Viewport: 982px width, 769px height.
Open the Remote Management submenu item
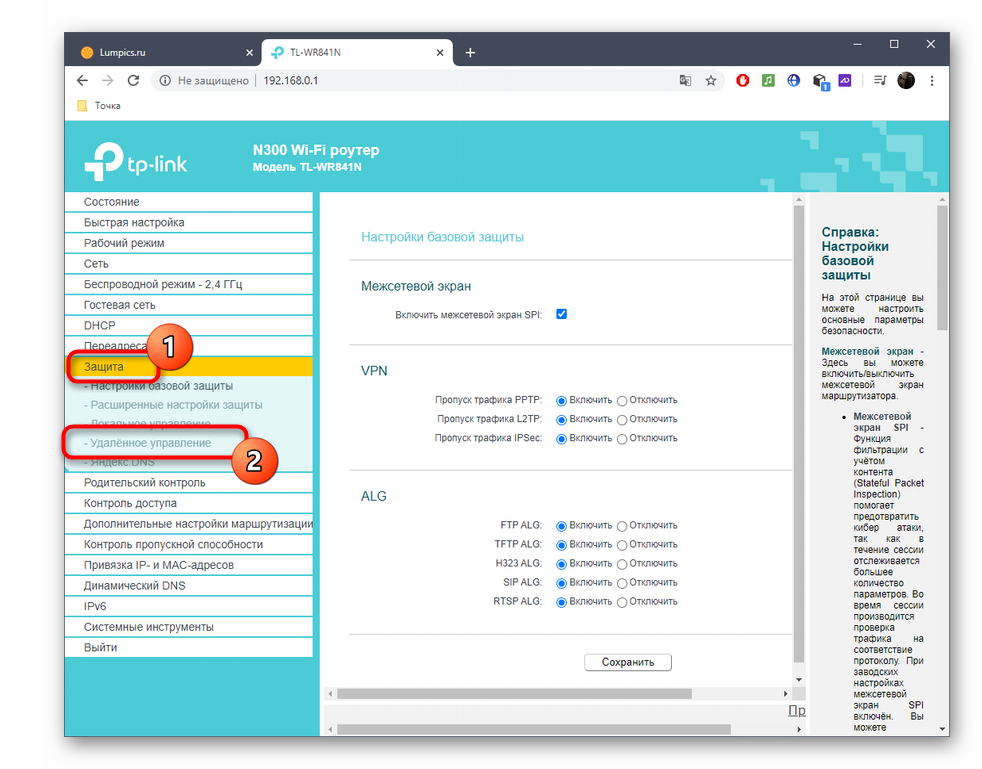[x=150, y=443]
